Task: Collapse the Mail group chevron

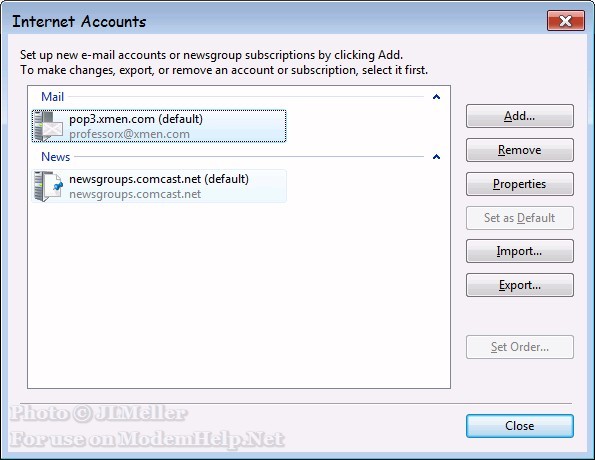Action: [x=436, y=97]
